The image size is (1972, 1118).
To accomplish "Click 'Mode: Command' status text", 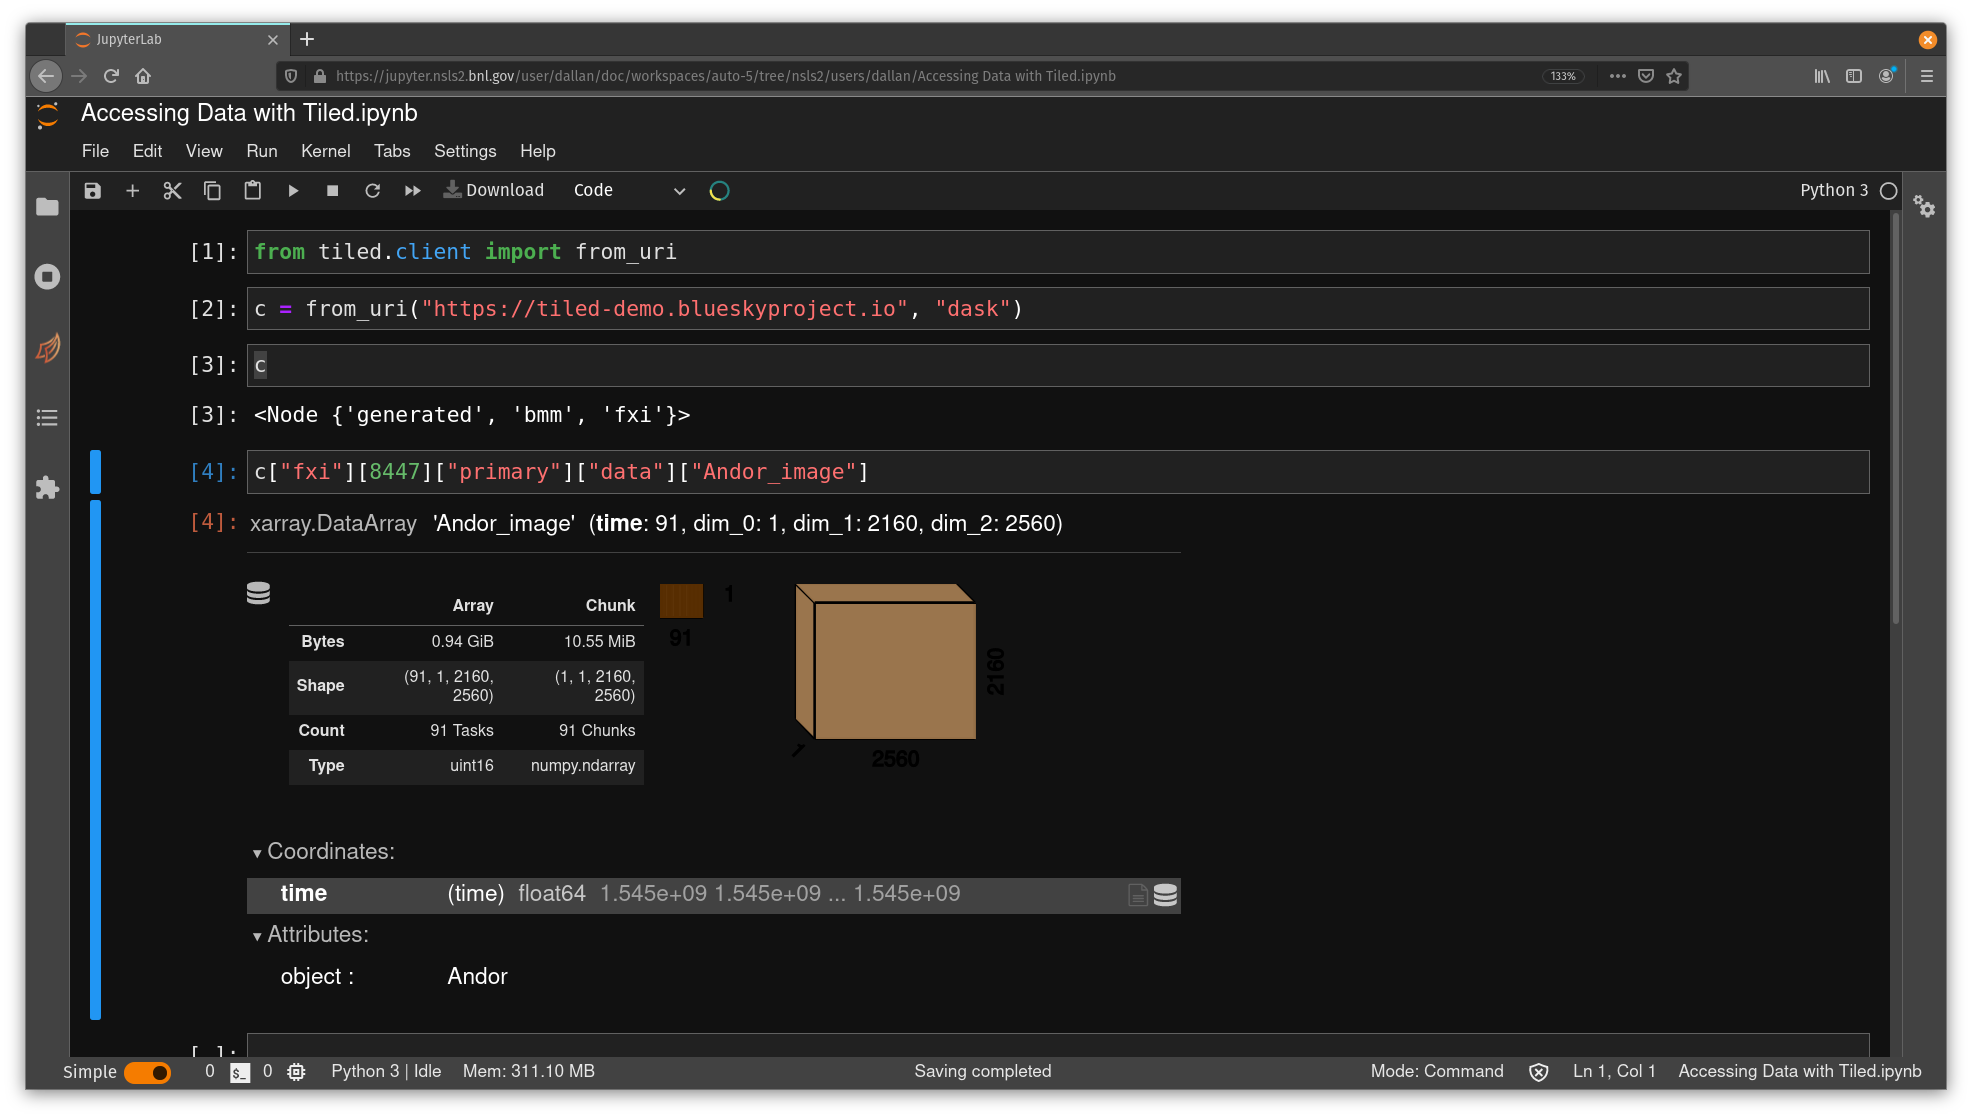I will (1437, 1072).
